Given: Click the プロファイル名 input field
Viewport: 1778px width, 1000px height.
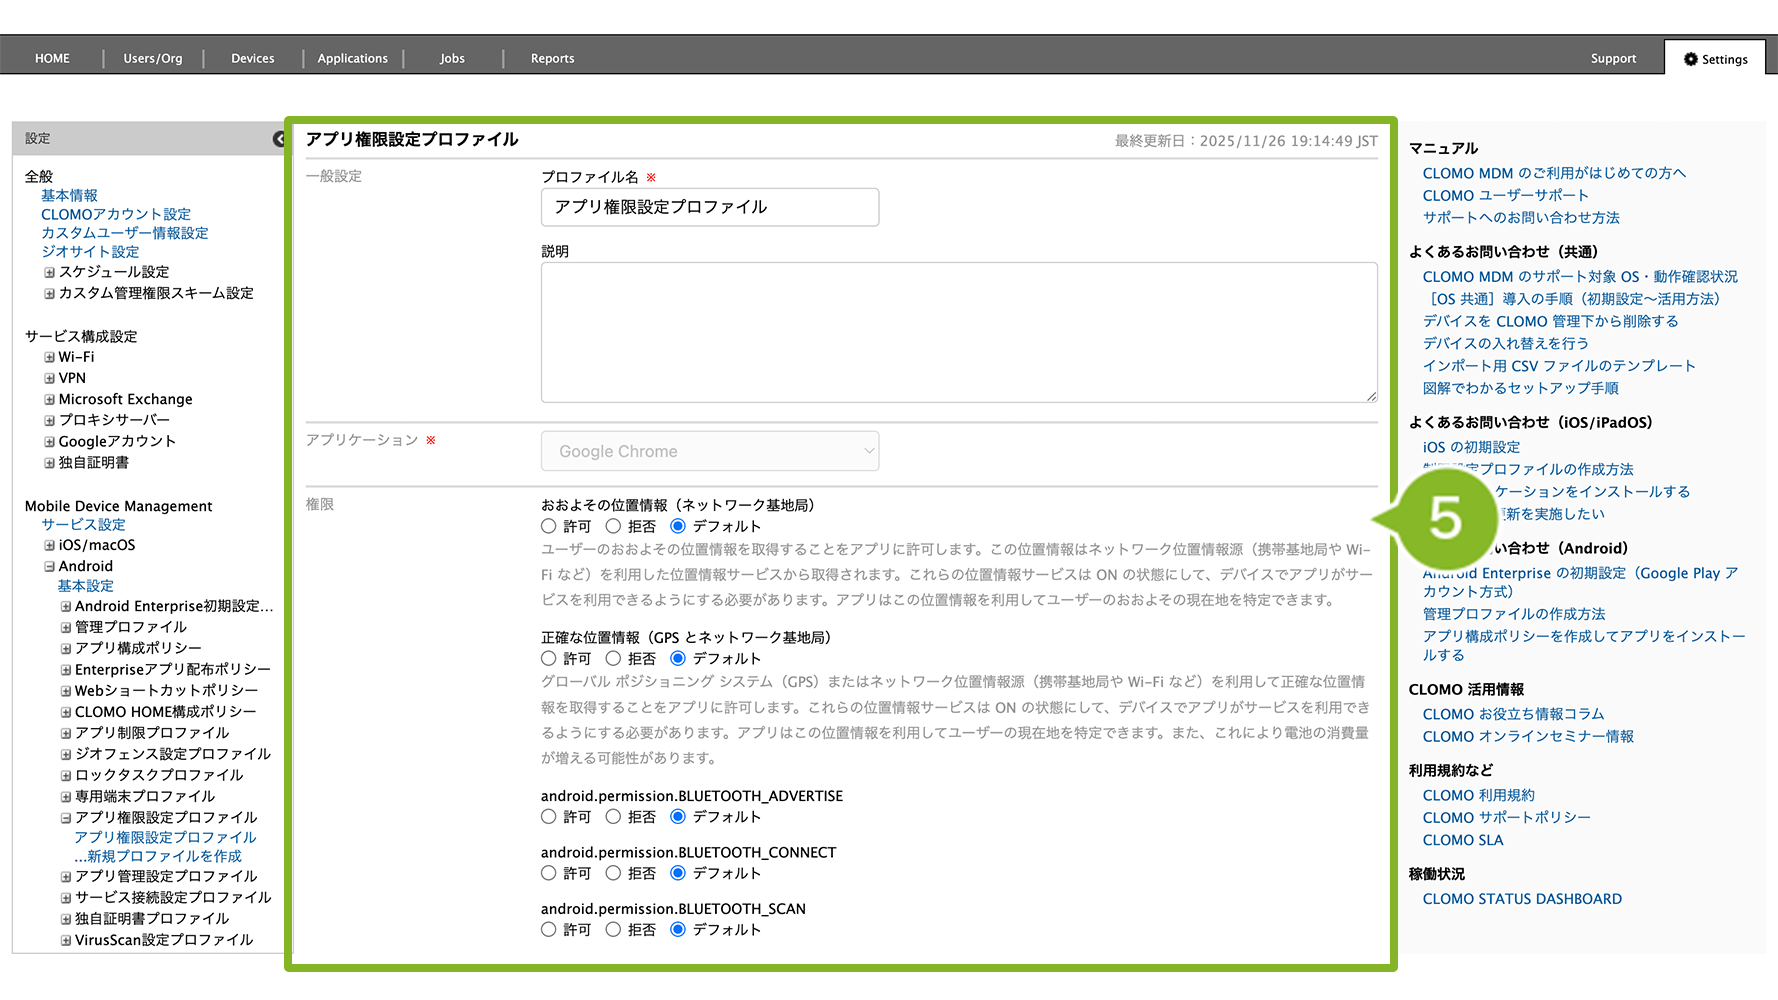Looking at the screenshot, I should coord(710,207).
